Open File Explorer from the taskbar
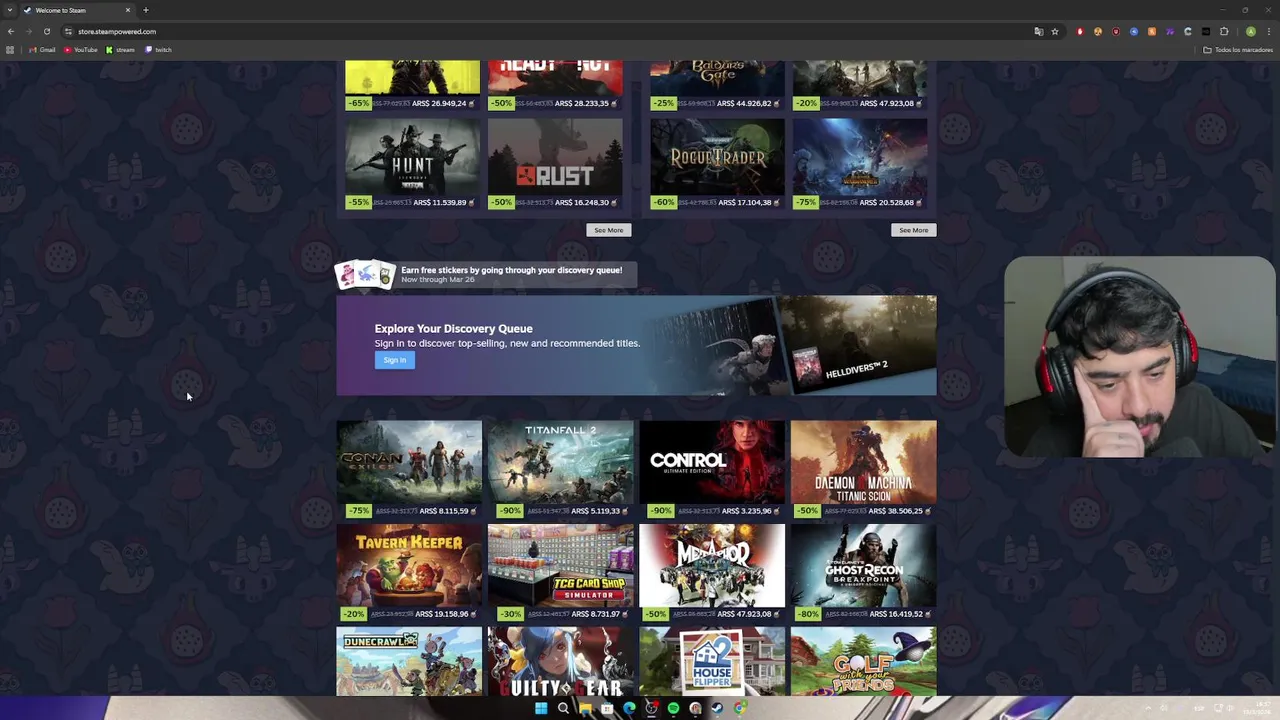Viewport: 1280px width, 720px height. tap(585, 708)
